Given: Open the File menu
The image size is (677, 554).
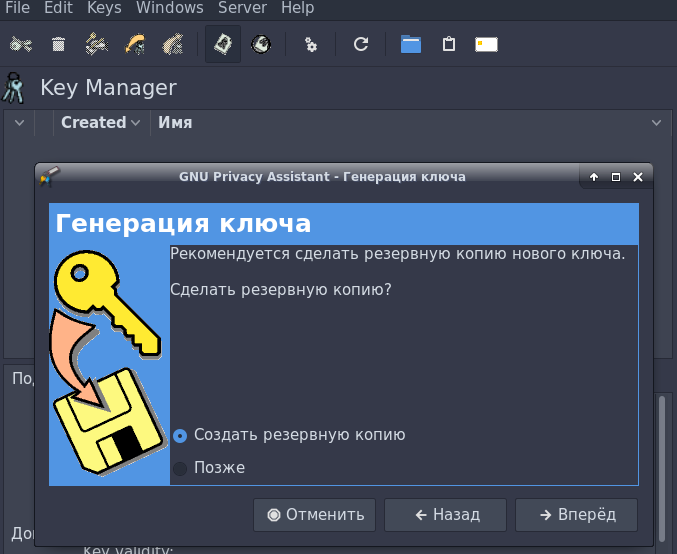Looking at the screenshot, I should (18, 8).
